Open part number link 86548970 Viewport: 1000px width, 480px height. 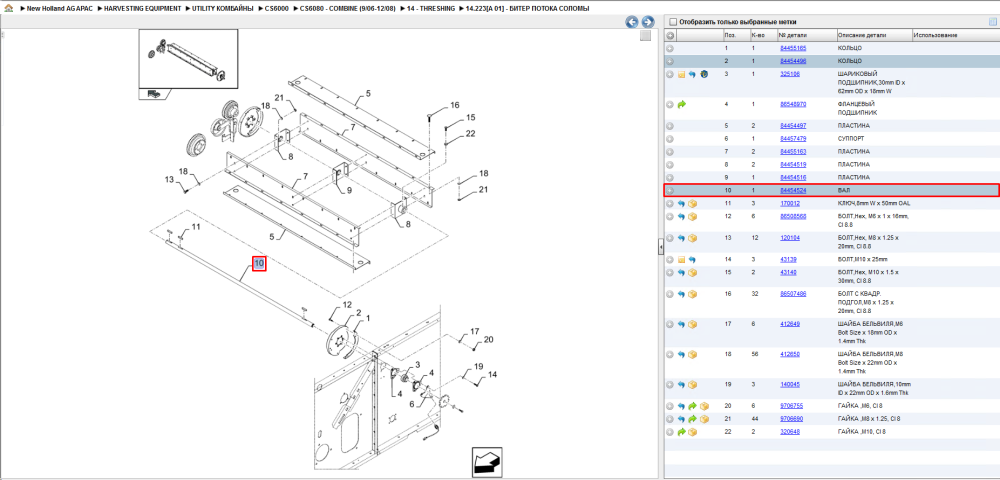coord(793,104)
